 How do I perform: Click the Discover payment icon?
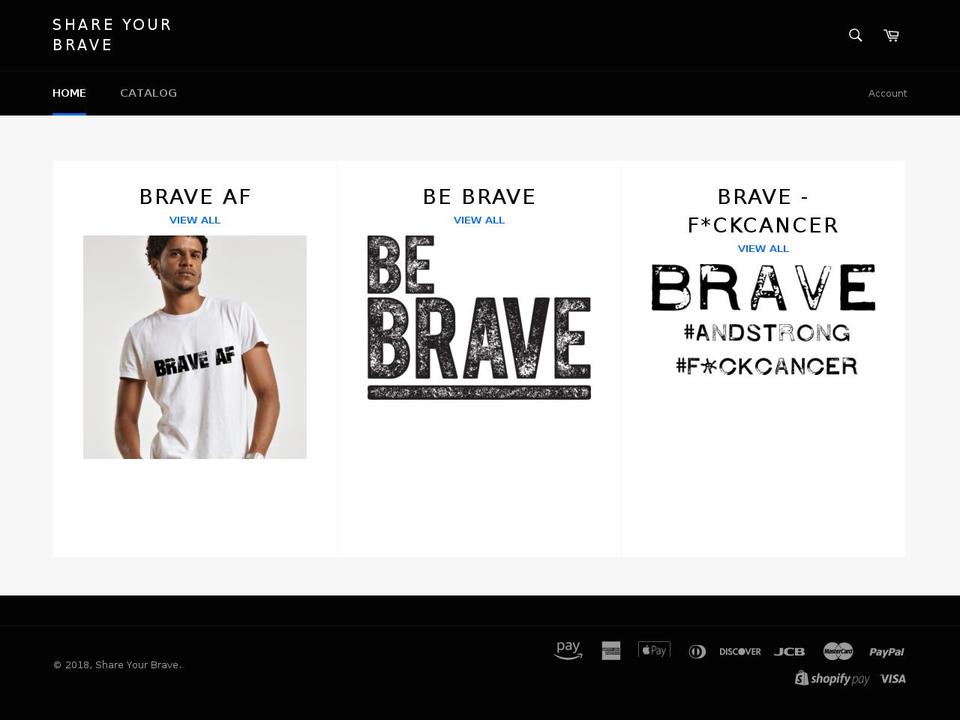[x=740, y=651]
